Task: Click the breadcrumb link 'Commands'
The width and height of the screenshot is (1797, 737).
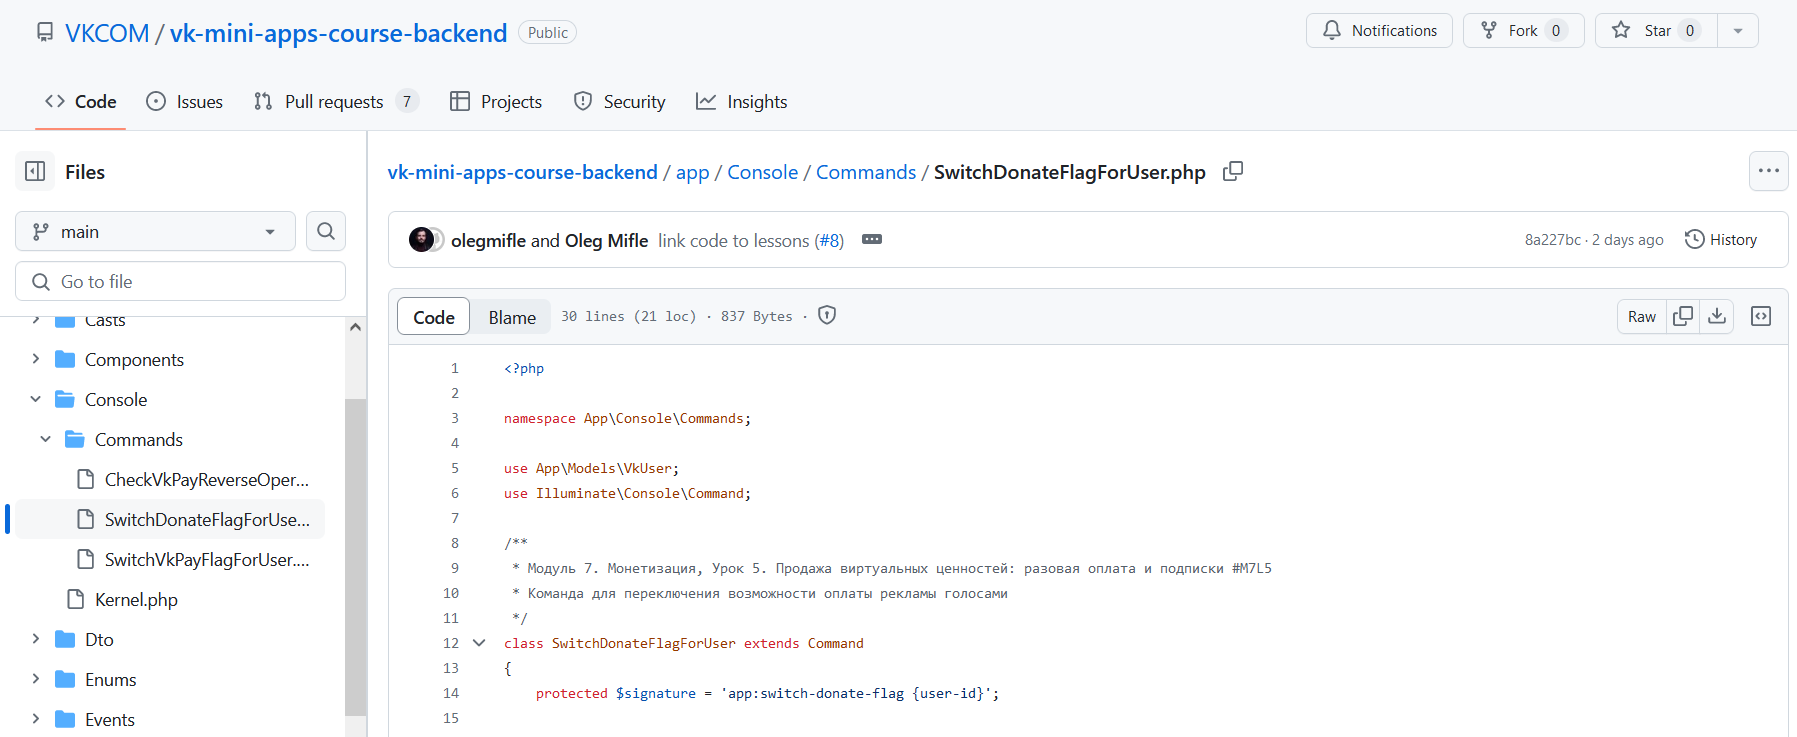Action: pos(866,172)
